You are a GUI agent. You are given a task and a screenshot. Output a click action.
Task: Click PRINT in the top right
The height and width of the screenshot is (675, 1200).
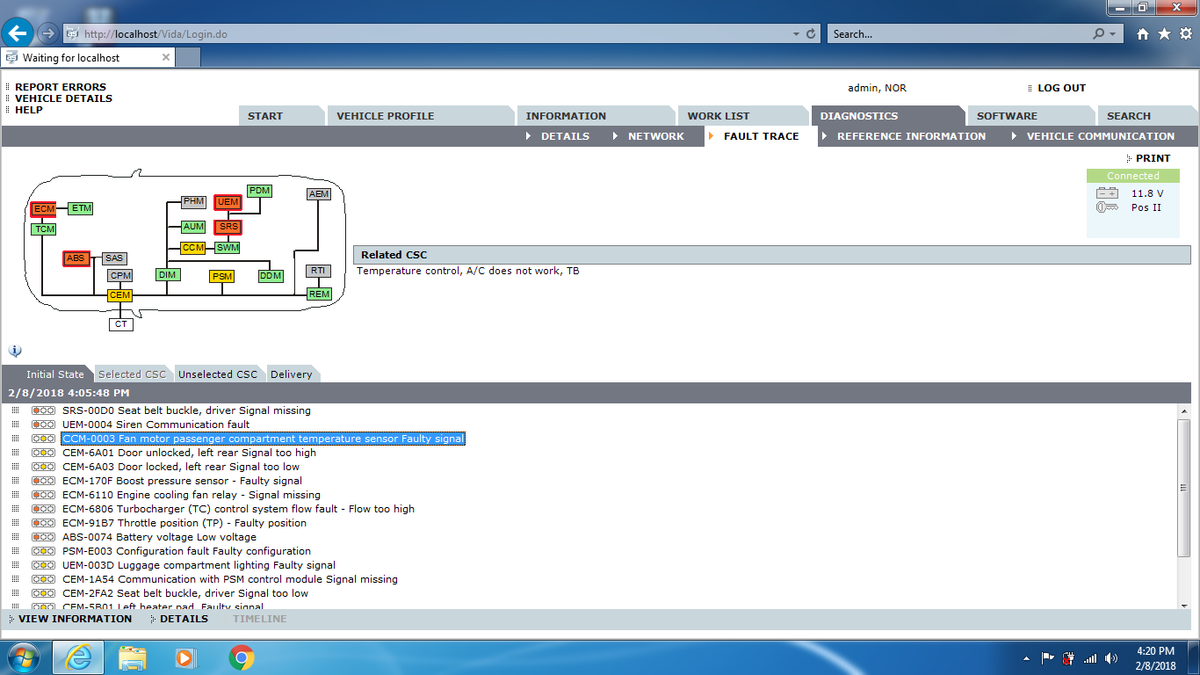pyautogui.click(x=1152, y=158)
